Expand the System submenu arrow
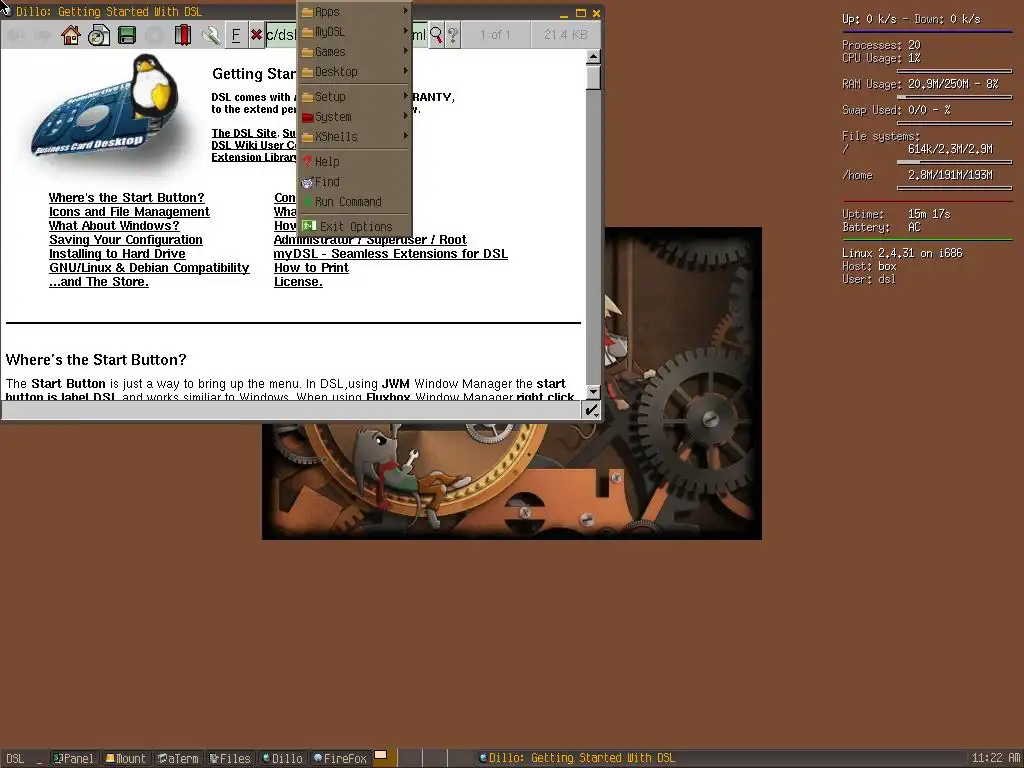The width and height of the screenshot is (1024, 768). (406, 116)
